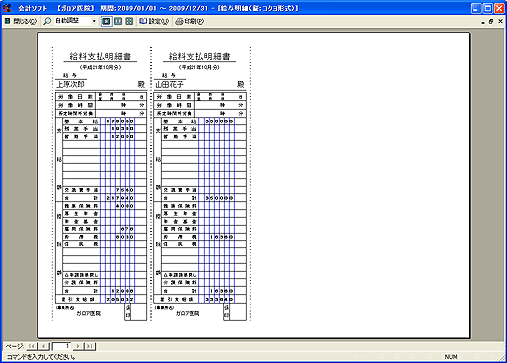Minimize the inner document window
This screenshot has height=363, width=507.
(483, 21)
